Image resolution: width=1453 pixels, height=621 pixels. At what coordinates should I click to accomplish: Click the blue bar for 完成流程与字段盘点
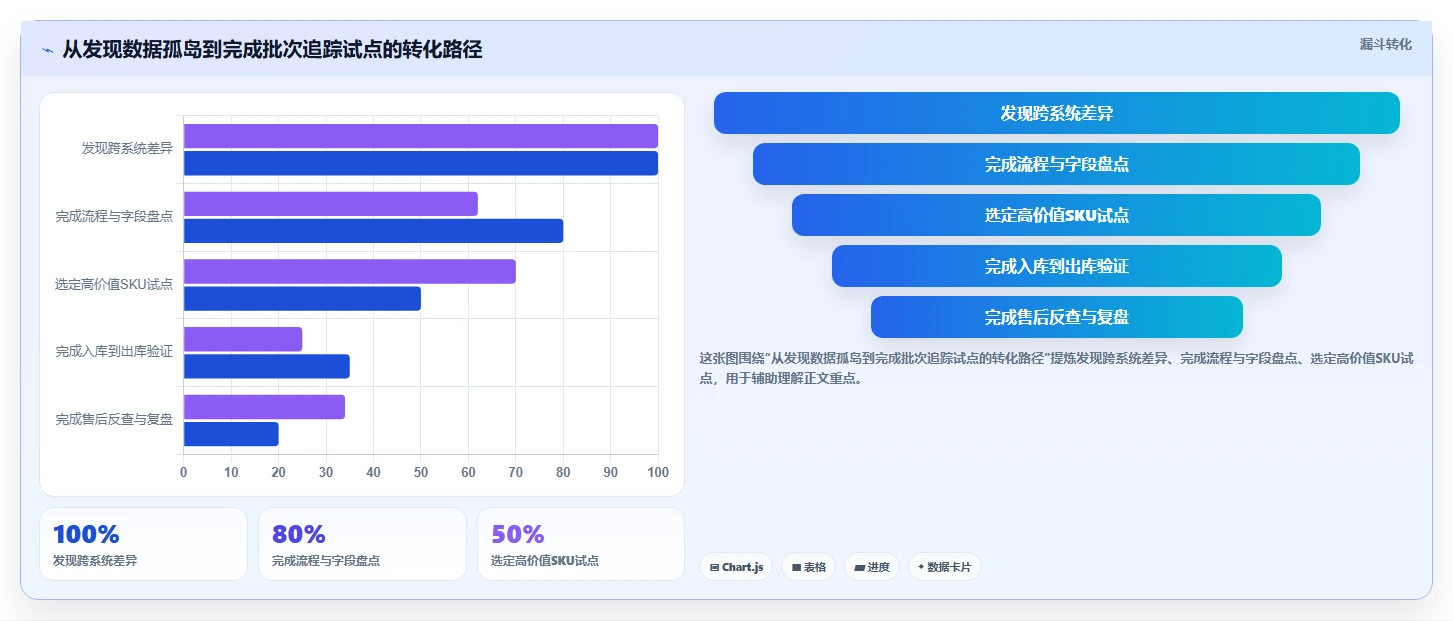pos(374,231)
